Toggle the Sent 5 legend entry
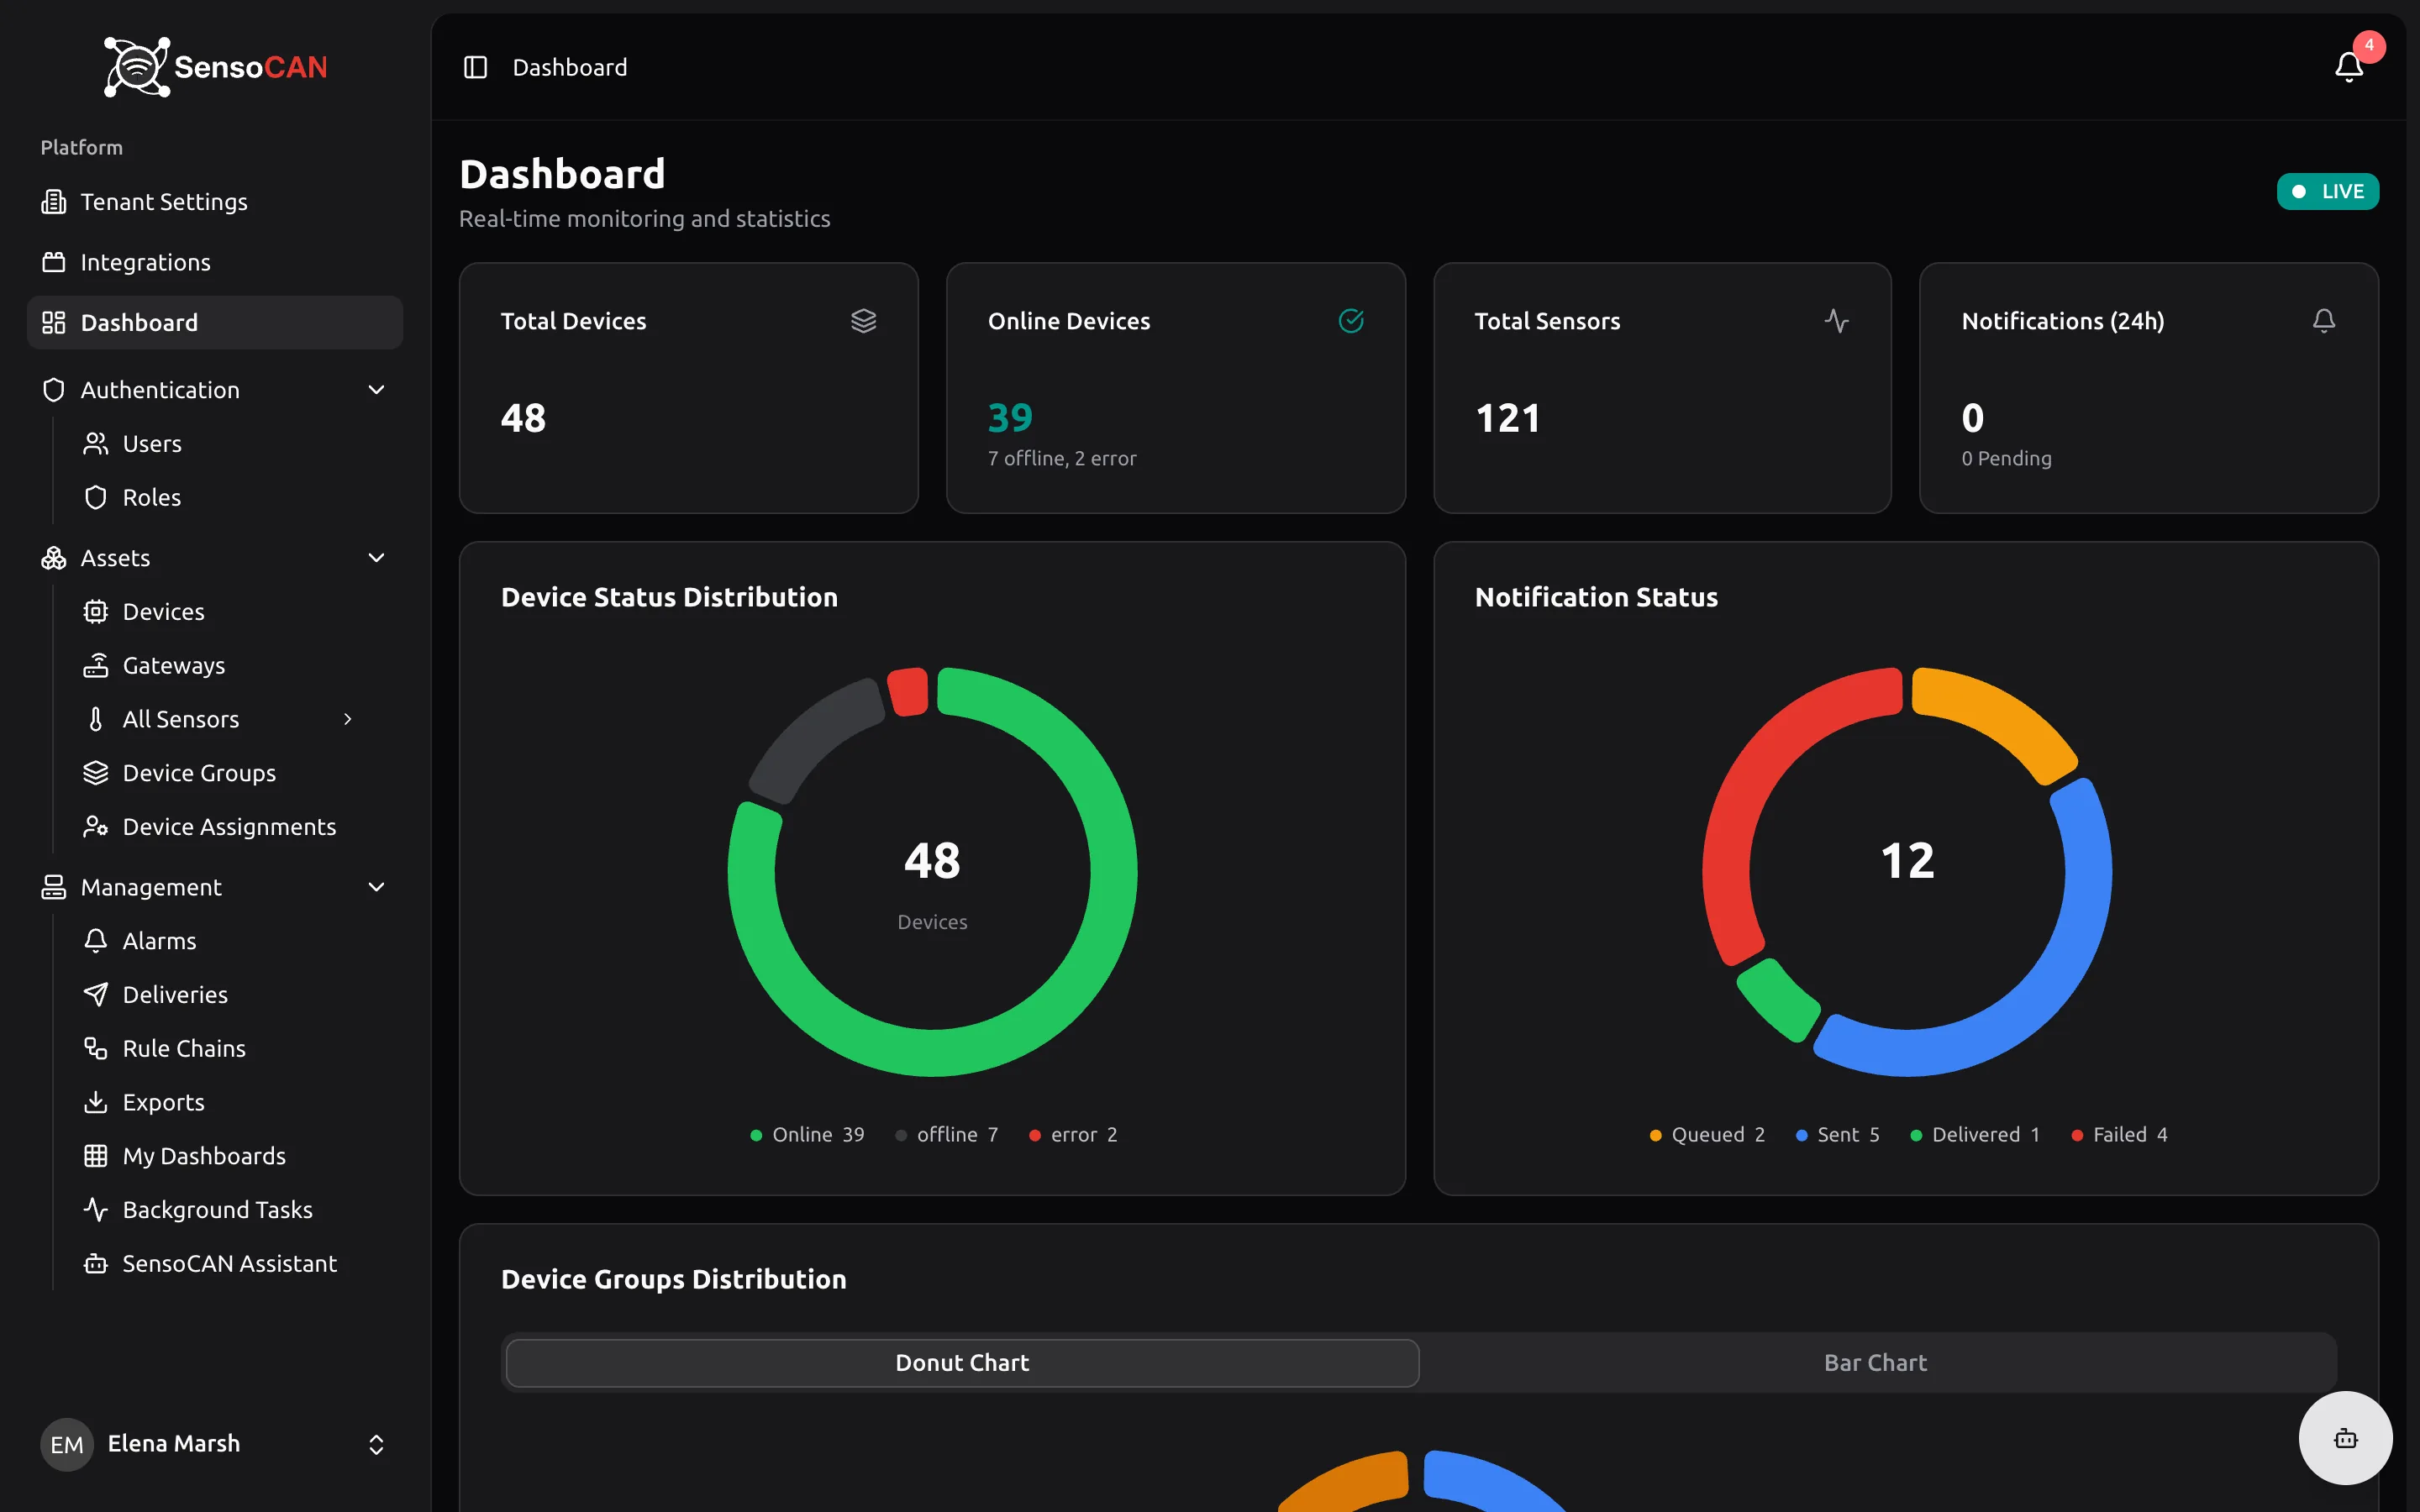This screenshot has height=1512, width=2420. tap(1838, 1135)
